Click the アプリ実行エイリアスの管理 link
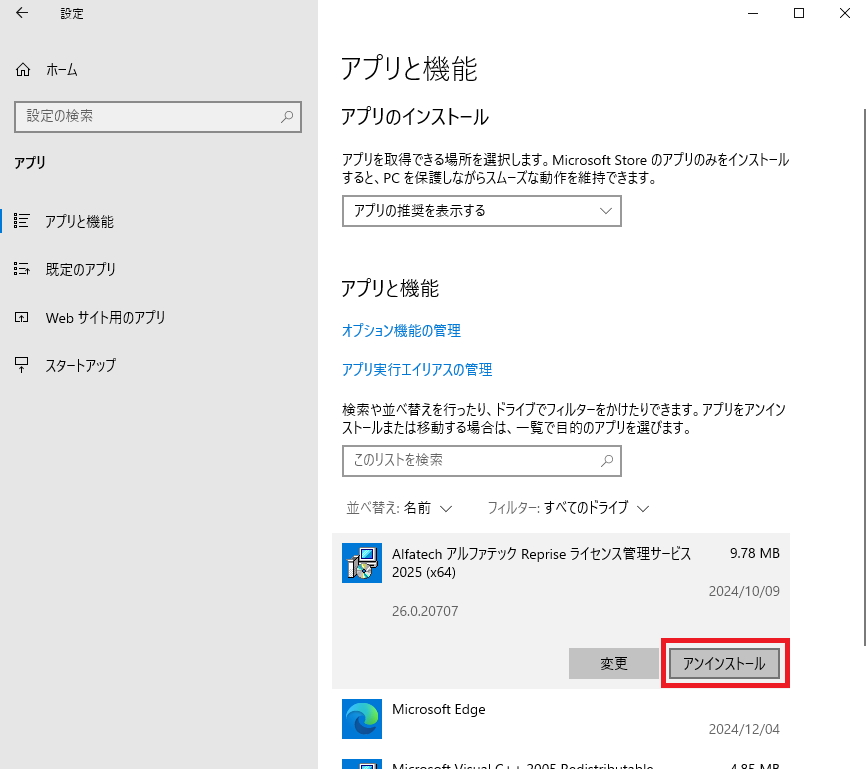This screenshot has height=769, width=866. [x=417, y=370]
